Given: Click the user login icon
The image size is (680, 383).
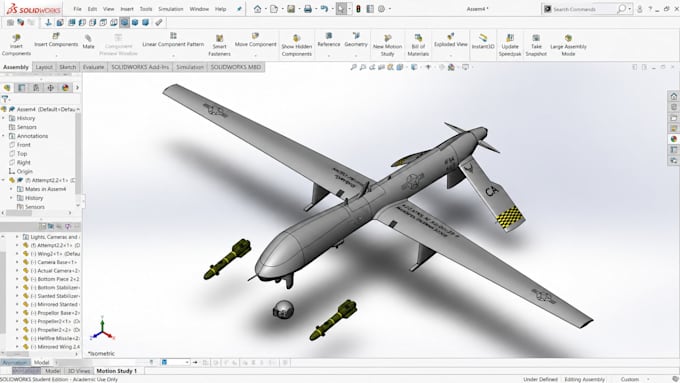Looking at the screenshot, I should tap(639, 9).
